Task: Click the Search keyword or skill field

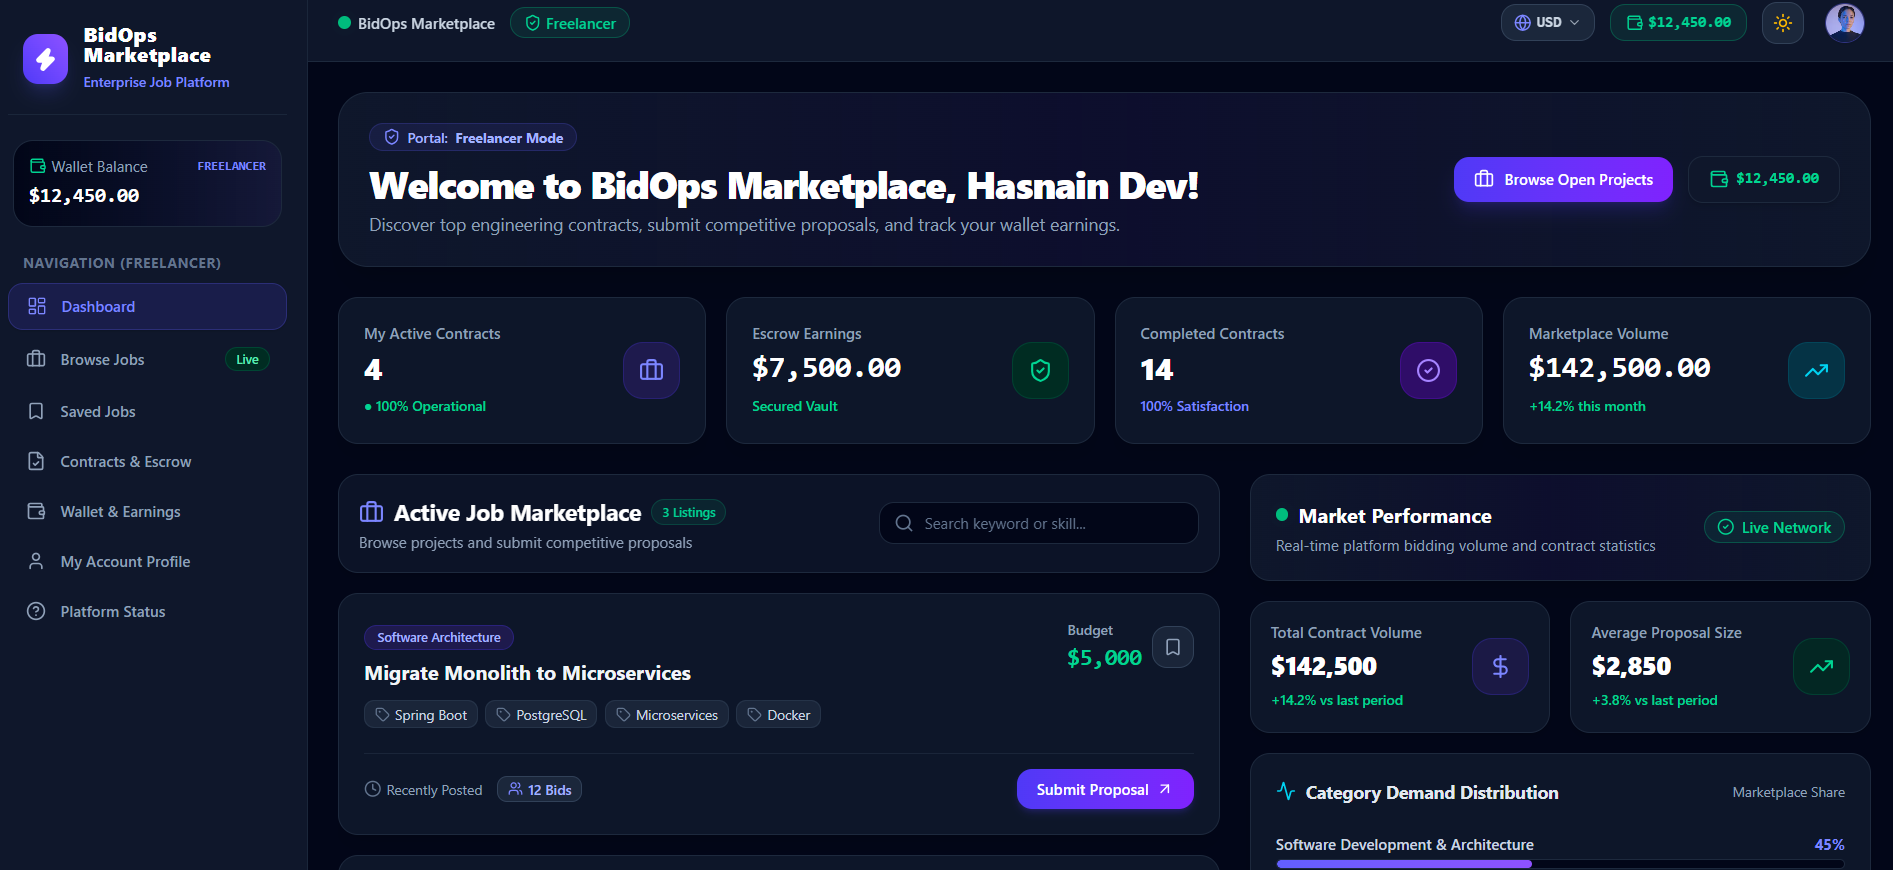Action: point(1039,523)
